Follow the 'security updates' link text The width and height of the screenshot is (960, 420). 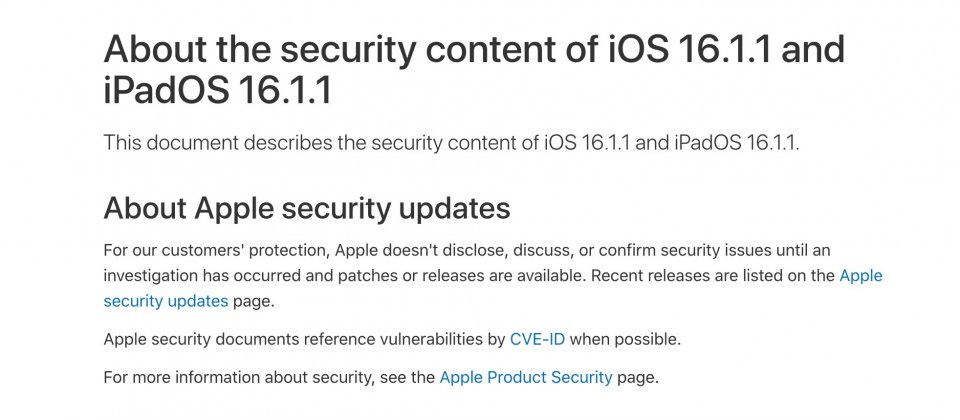(165, 301)
